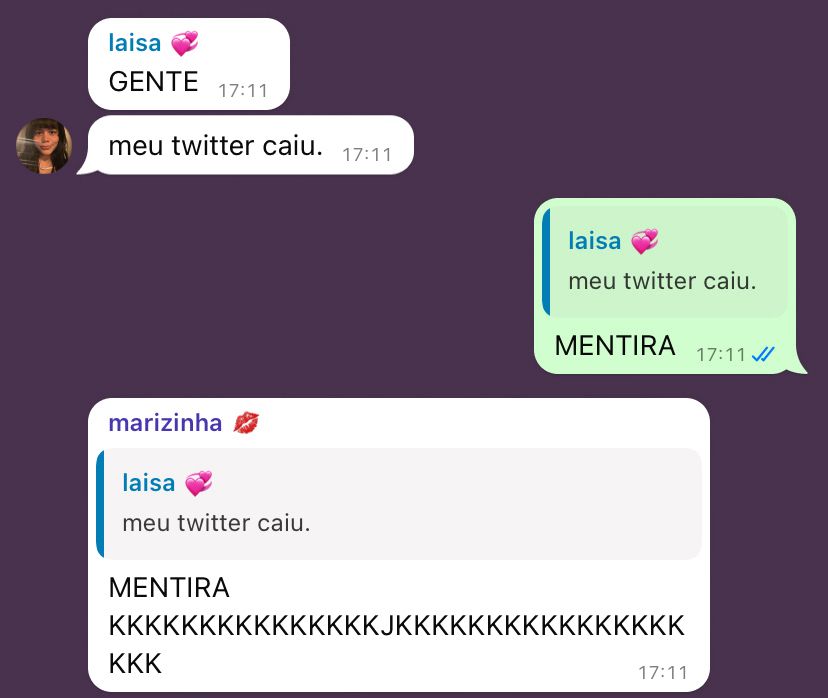Tap the hearts emoji in the green quoted reply
This screenshot has width=828, height=698.
tap(645, 241)
